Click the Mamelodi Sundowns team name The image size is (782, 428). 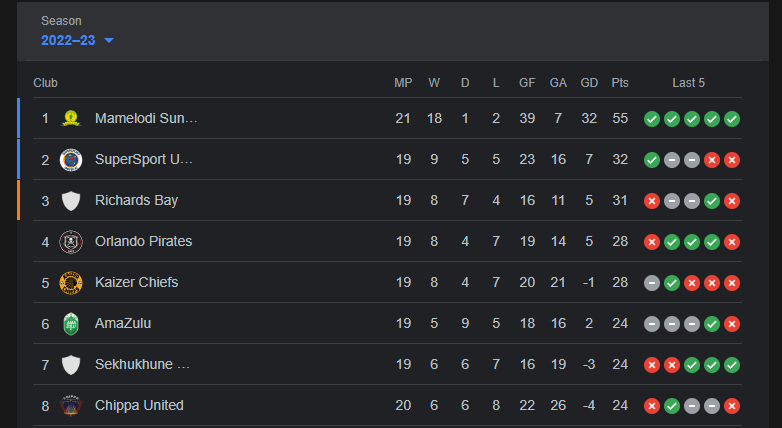point(146,119)
